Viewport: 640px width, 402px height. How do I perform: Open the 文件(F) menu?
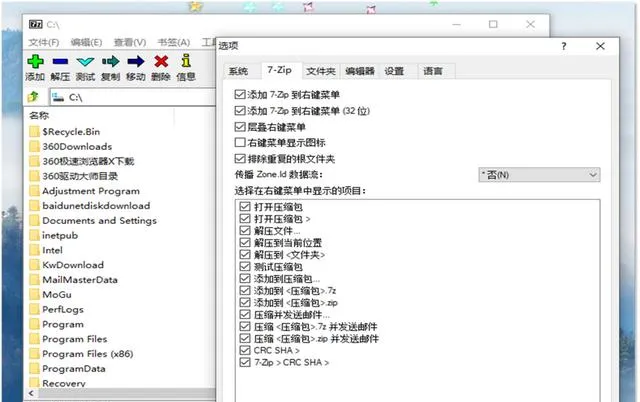point(44,42)
